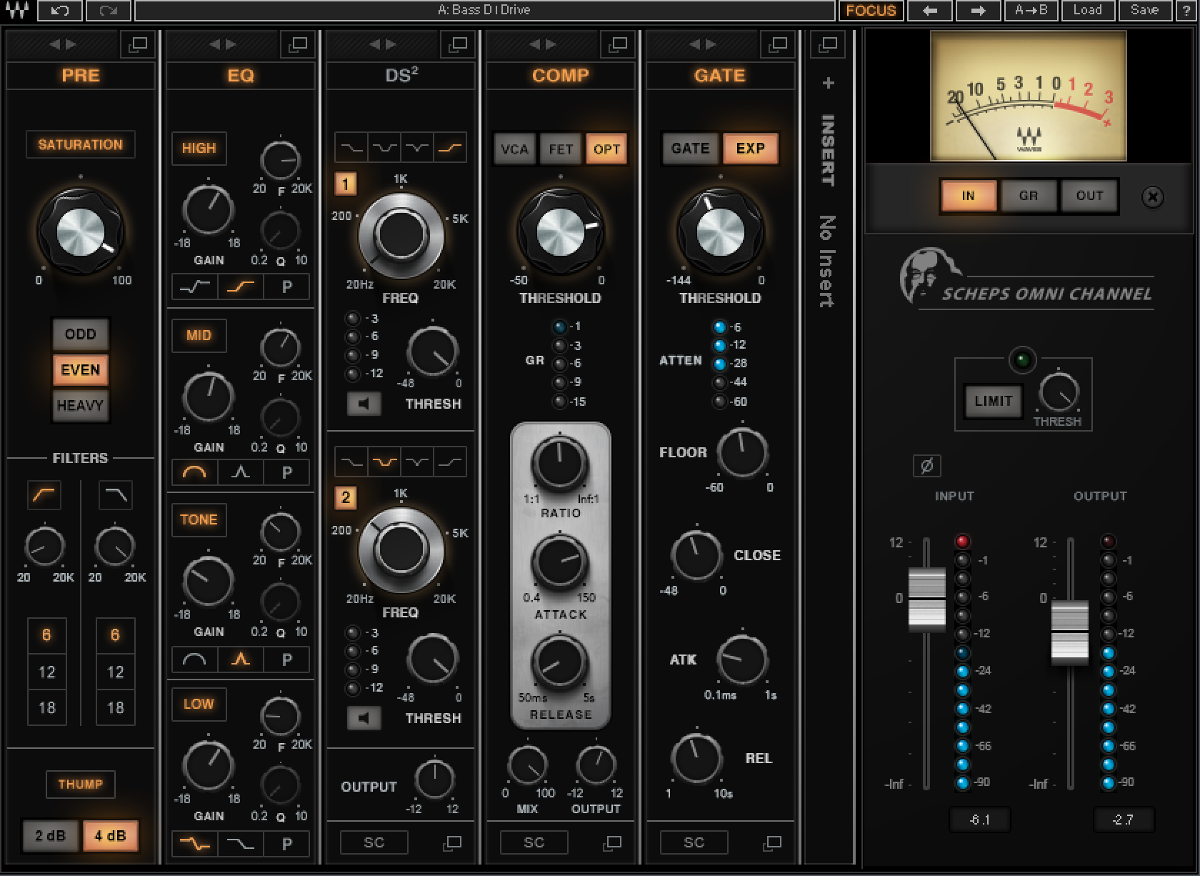Image resolution: width=1200 pixels, height=876 pixels.
Task: Click the SC button in the COMP module
Action: pos(534,843)
